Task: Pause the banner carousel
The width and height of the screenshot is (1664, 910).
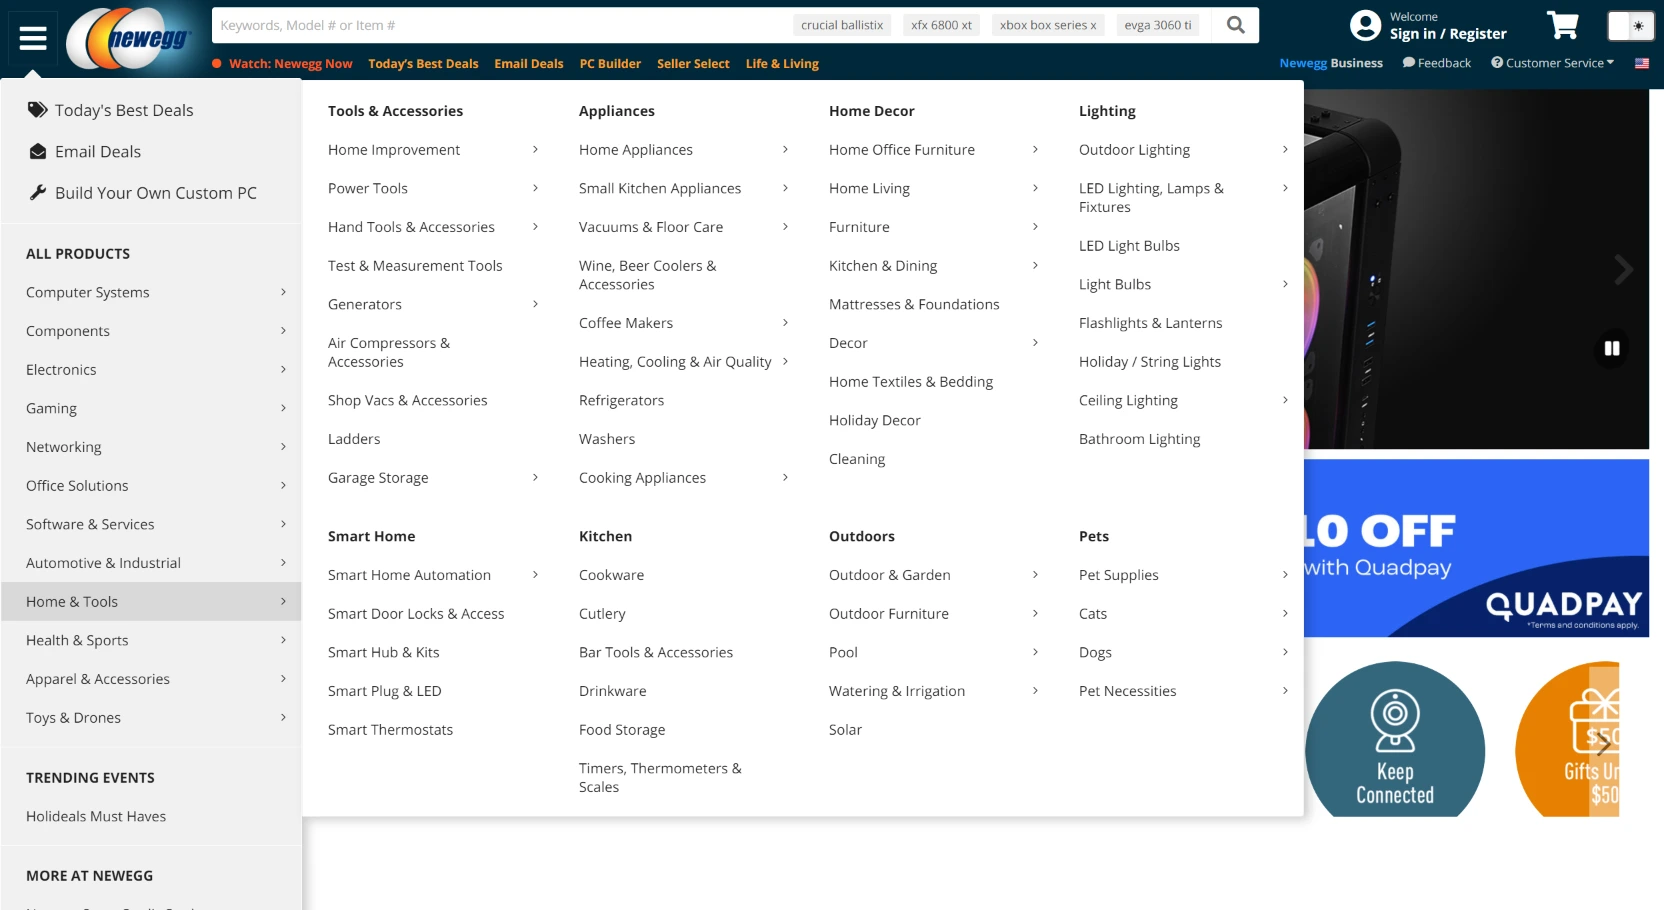Action: tap(1611, 348)
